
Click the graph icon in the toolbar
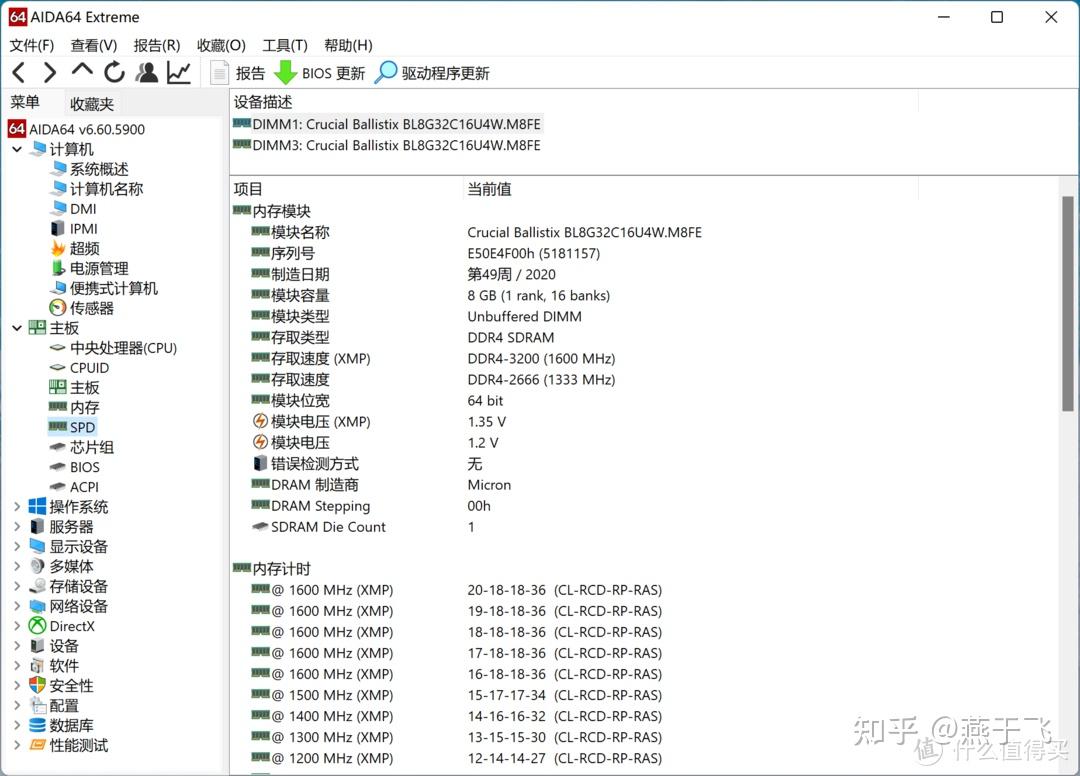pyautogui.click(x=178, y=71)
